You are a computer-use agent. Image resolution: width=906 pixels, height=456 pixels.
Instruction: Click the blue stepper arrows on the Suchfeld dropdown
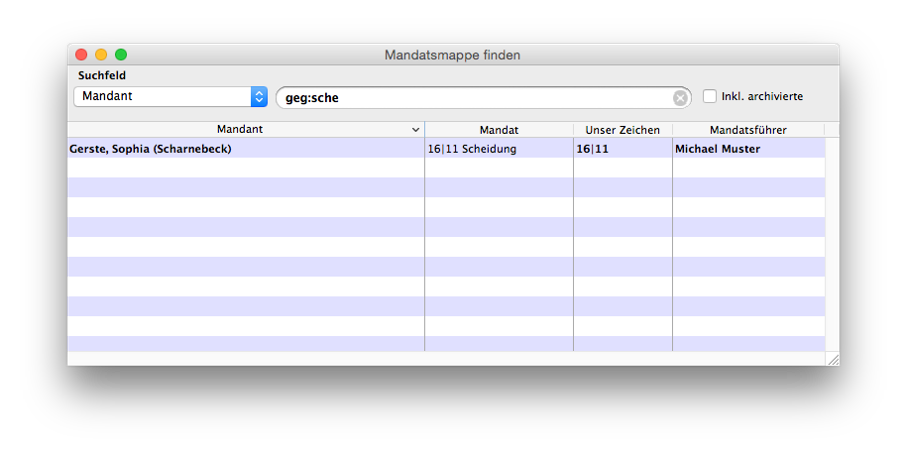pos(259,97)
